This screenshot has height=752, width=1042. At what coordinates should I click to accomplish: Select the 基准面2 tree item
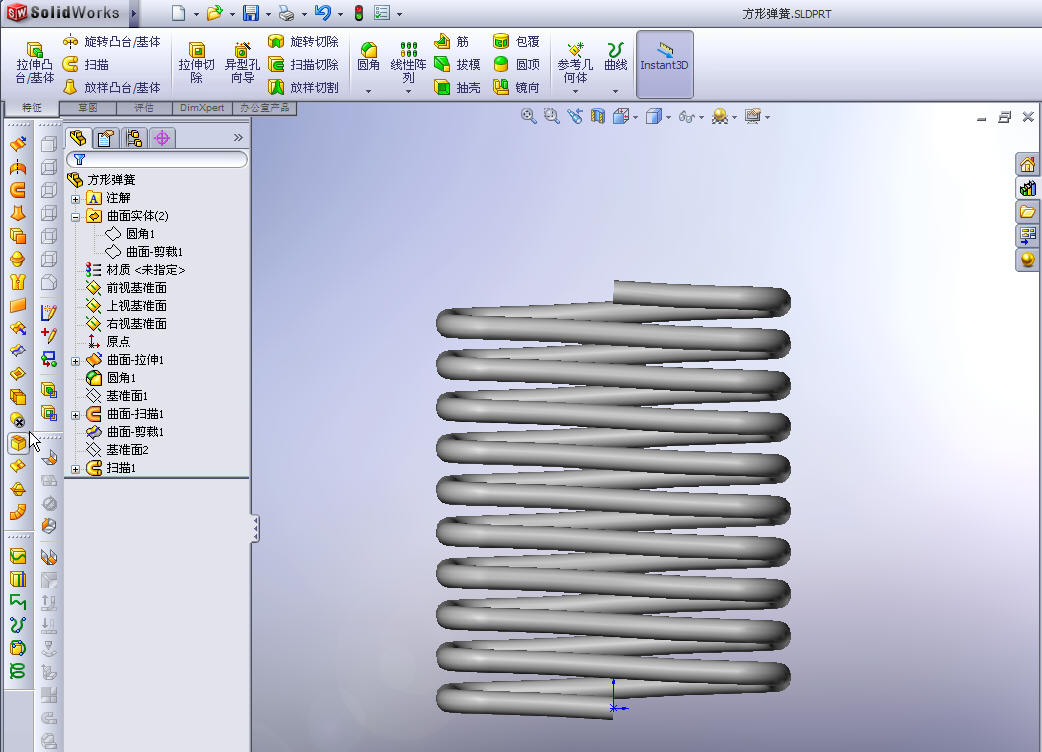118,450
